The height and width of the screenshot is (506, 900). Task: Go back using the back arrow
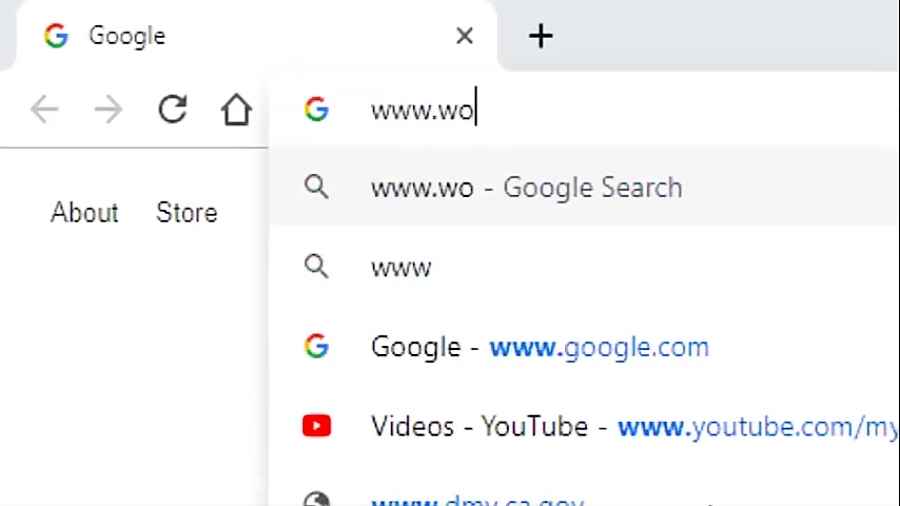coord(45,109)
